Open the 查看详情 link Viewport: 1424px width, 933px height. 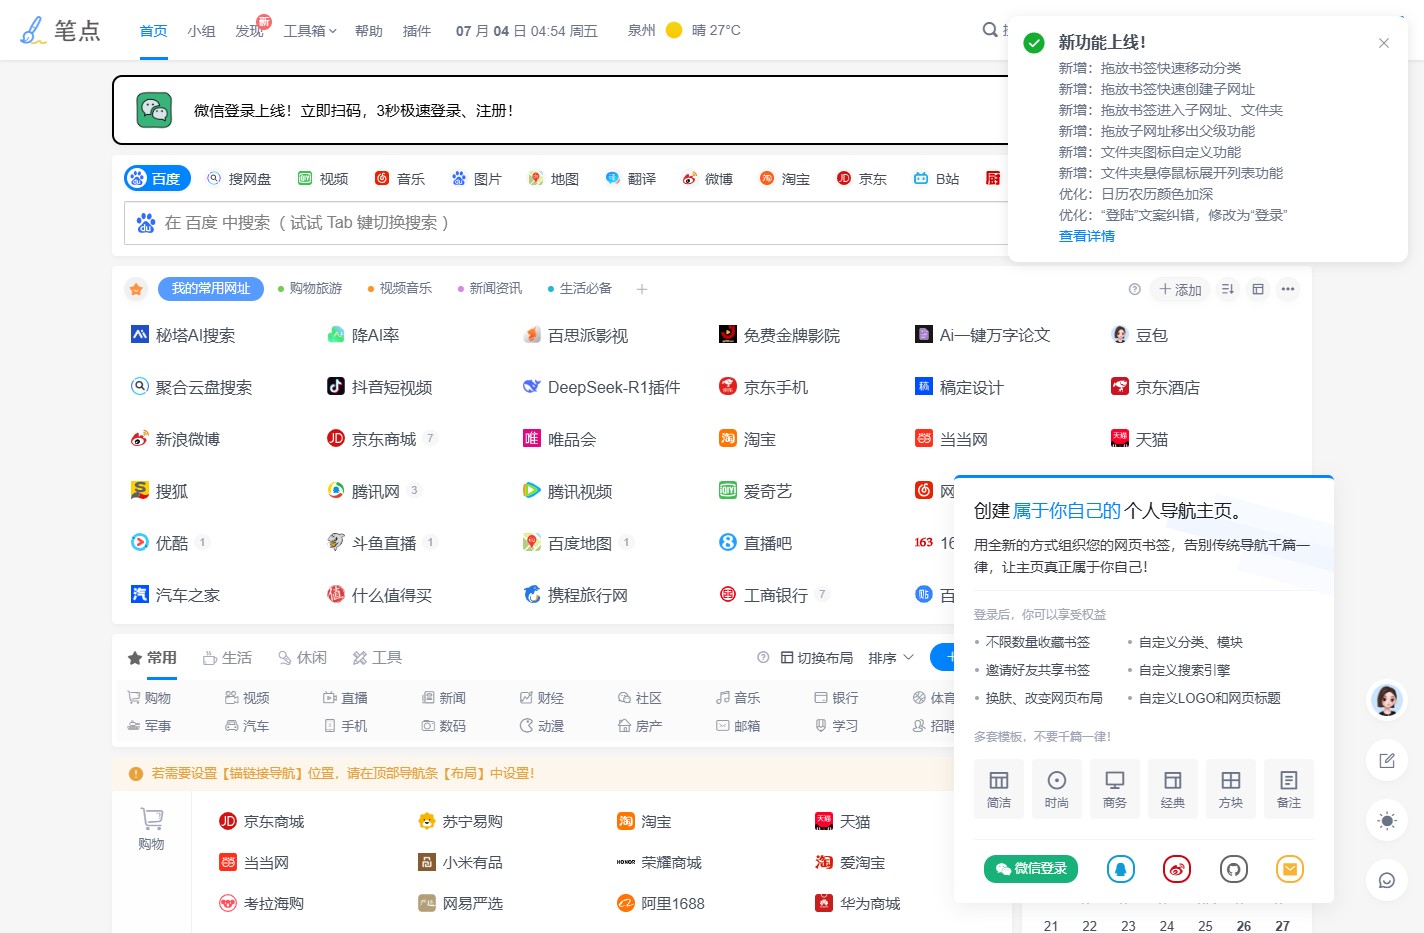1087,236
